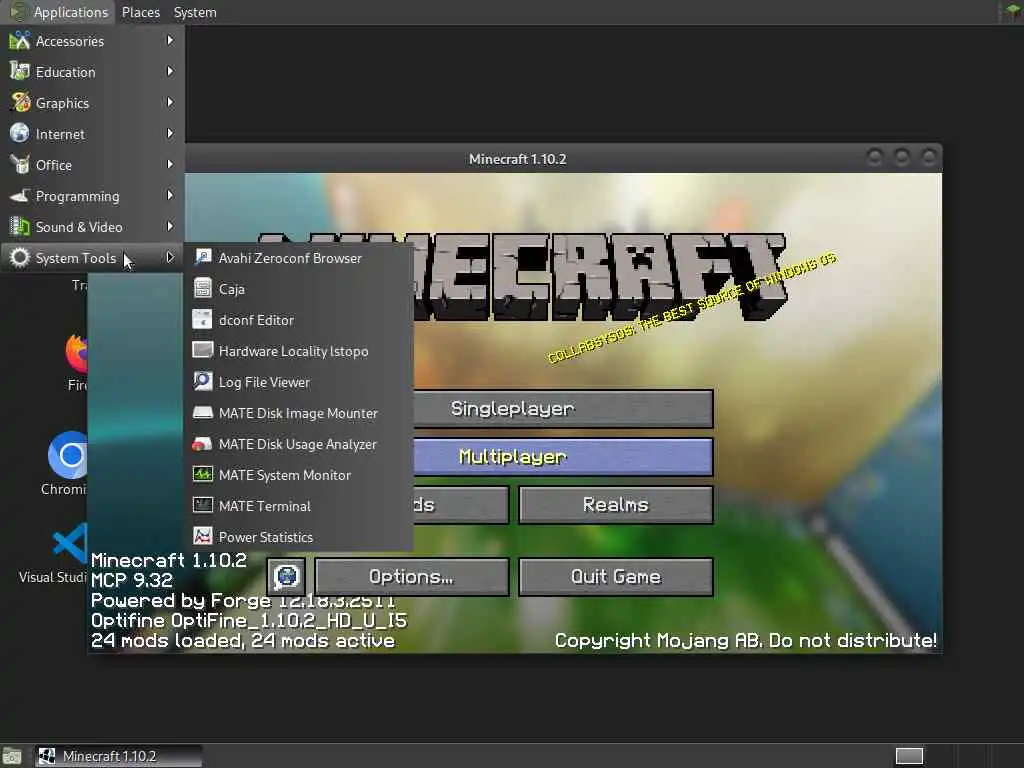
Task: Open the System menu
Action: tap(195, 12)
